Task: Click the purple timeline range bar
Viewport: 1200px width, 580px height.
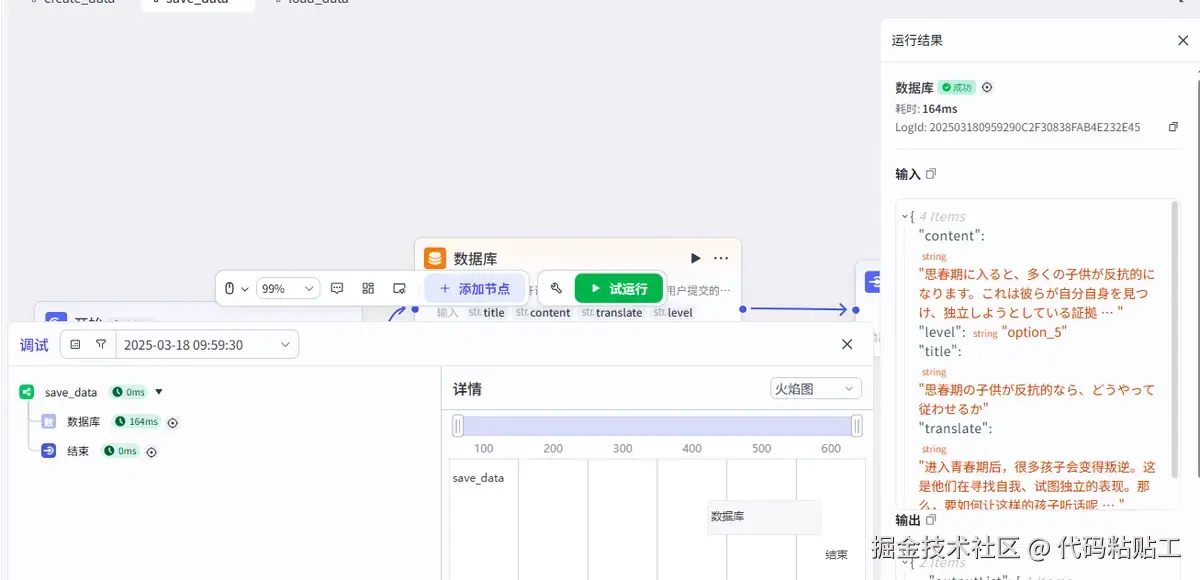Action: pyautogui.click(x=658, y=427)
